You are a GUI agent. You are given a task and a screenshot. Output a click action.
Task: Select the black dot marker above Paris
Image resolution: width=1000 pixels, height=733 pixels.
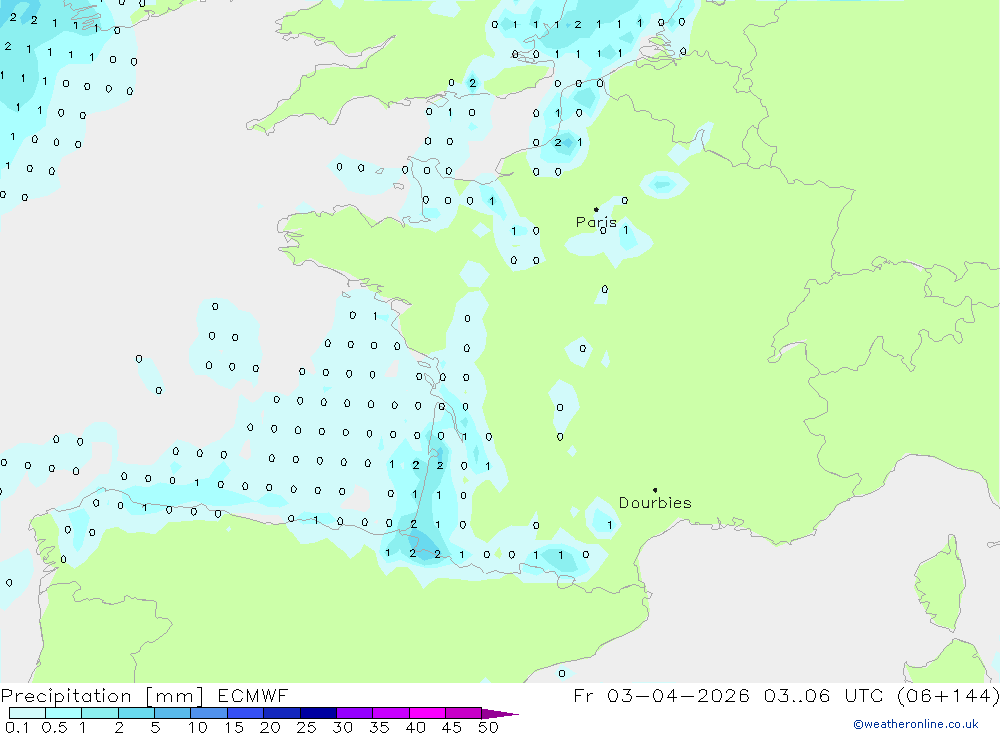pos(596,209)
